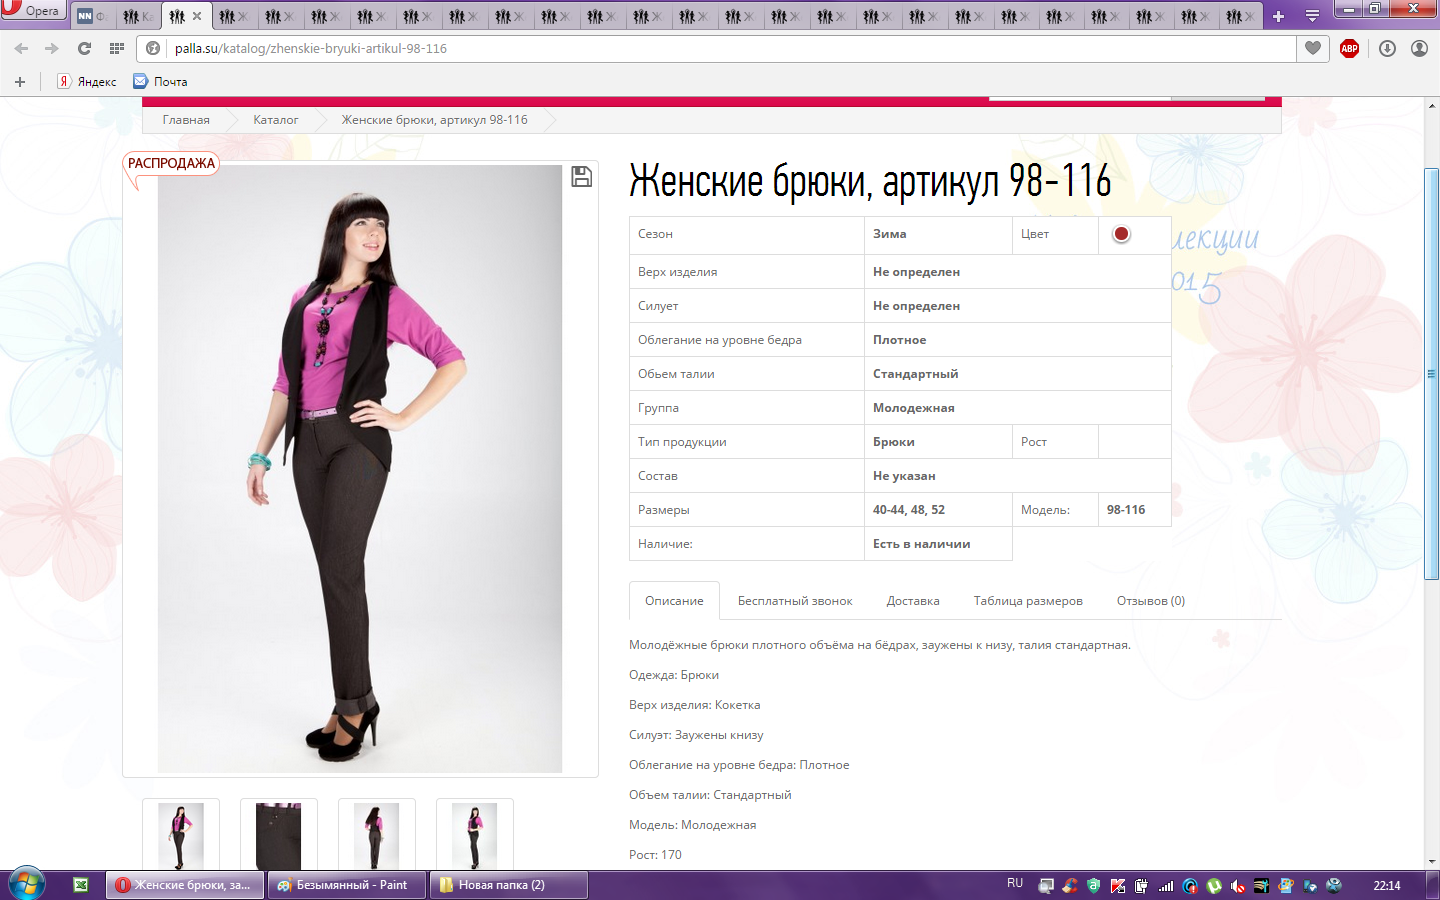Image resolution: width=1440 pixels, height=900 pixels.
Task: Switch to Бесплатный звонок tab
Action: [x=795, y=601]
